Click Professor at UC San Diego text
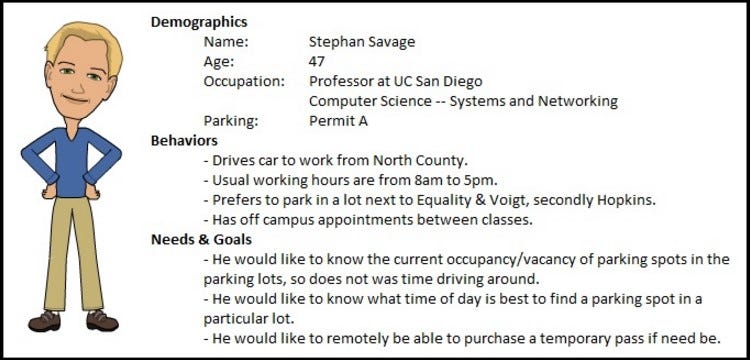Viewport: 750px width, 360px height. coord(396,81)
